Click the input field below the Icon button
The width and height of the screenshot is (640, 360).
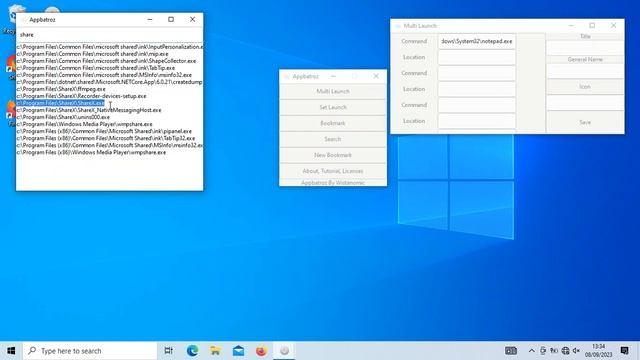pyautogui.click(x=585, y=103)
